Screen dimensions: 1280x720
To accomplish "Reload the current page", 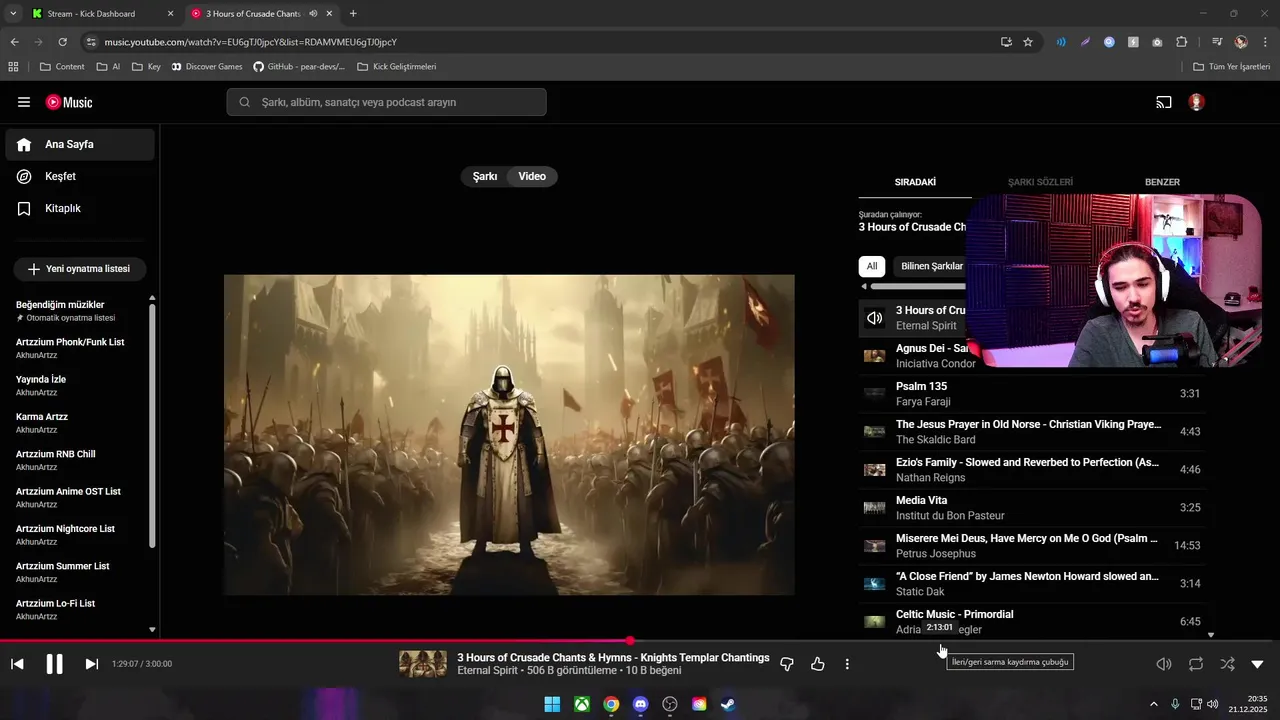I will click(62, 42).
